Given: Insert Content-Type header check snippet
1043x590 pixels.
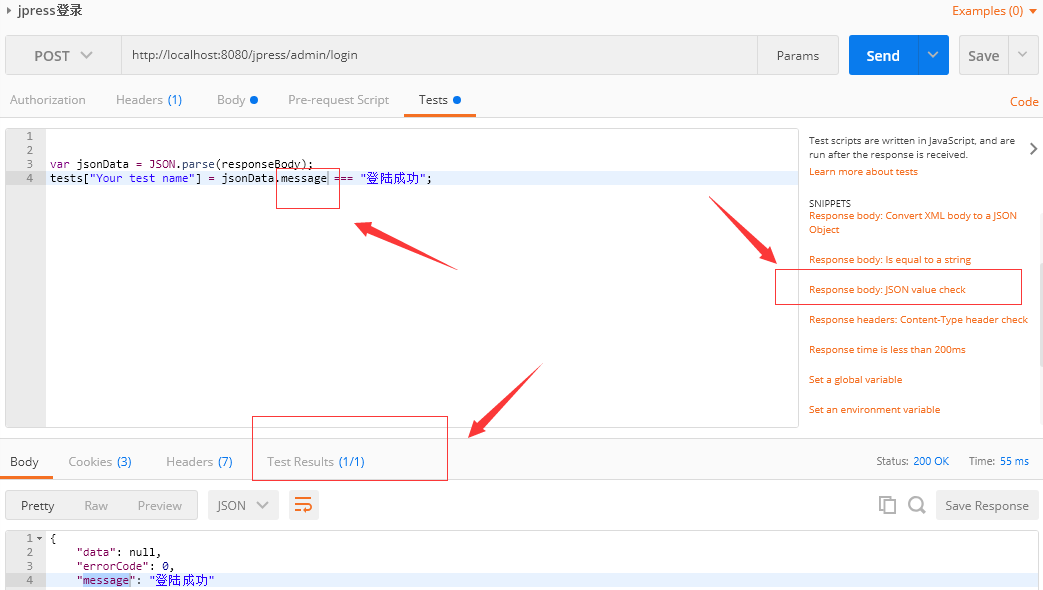Looking at the screenshot, I should 918,319.
